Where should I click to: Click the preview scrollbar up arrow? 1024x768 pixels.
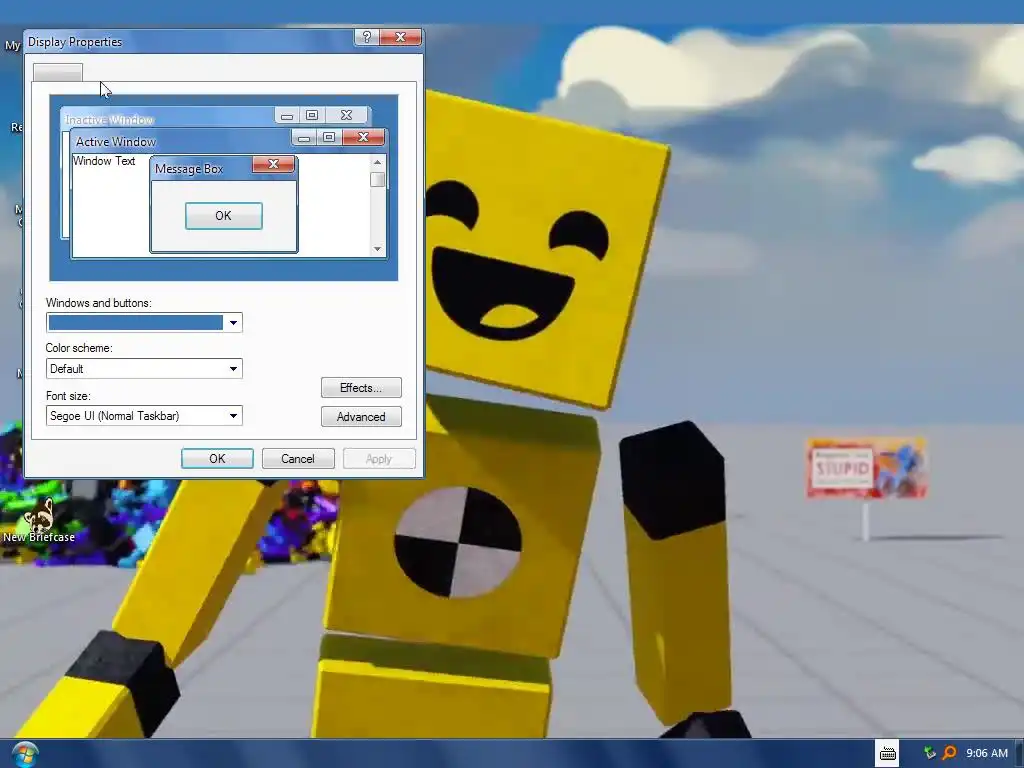point(377,161)
